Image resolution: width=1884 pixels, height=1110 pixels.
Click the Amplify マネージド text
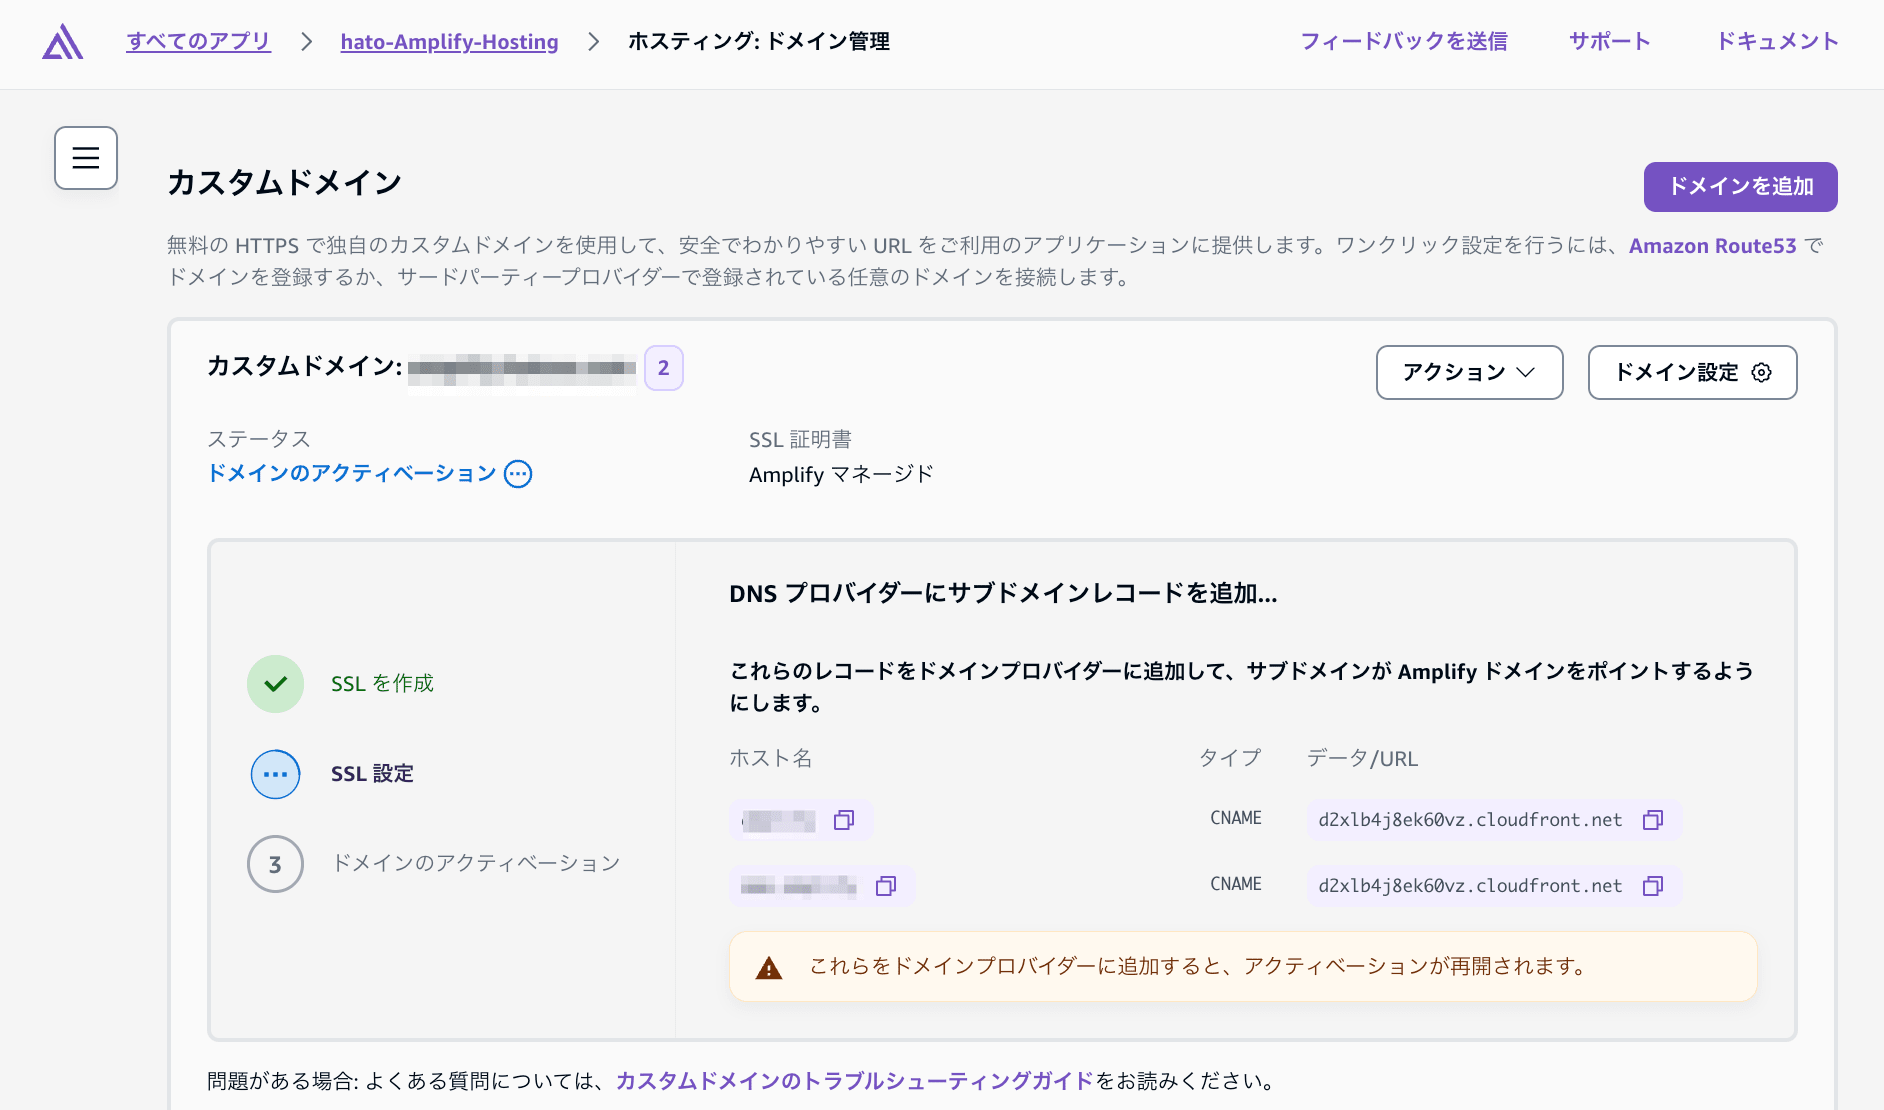[x=841, y=474]
